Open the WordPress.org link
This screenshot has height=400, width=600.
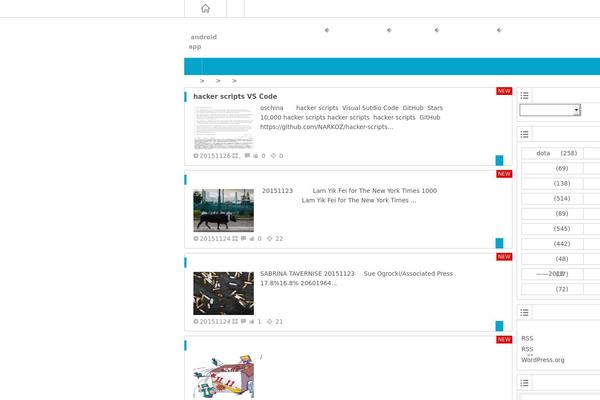(543, 360)
